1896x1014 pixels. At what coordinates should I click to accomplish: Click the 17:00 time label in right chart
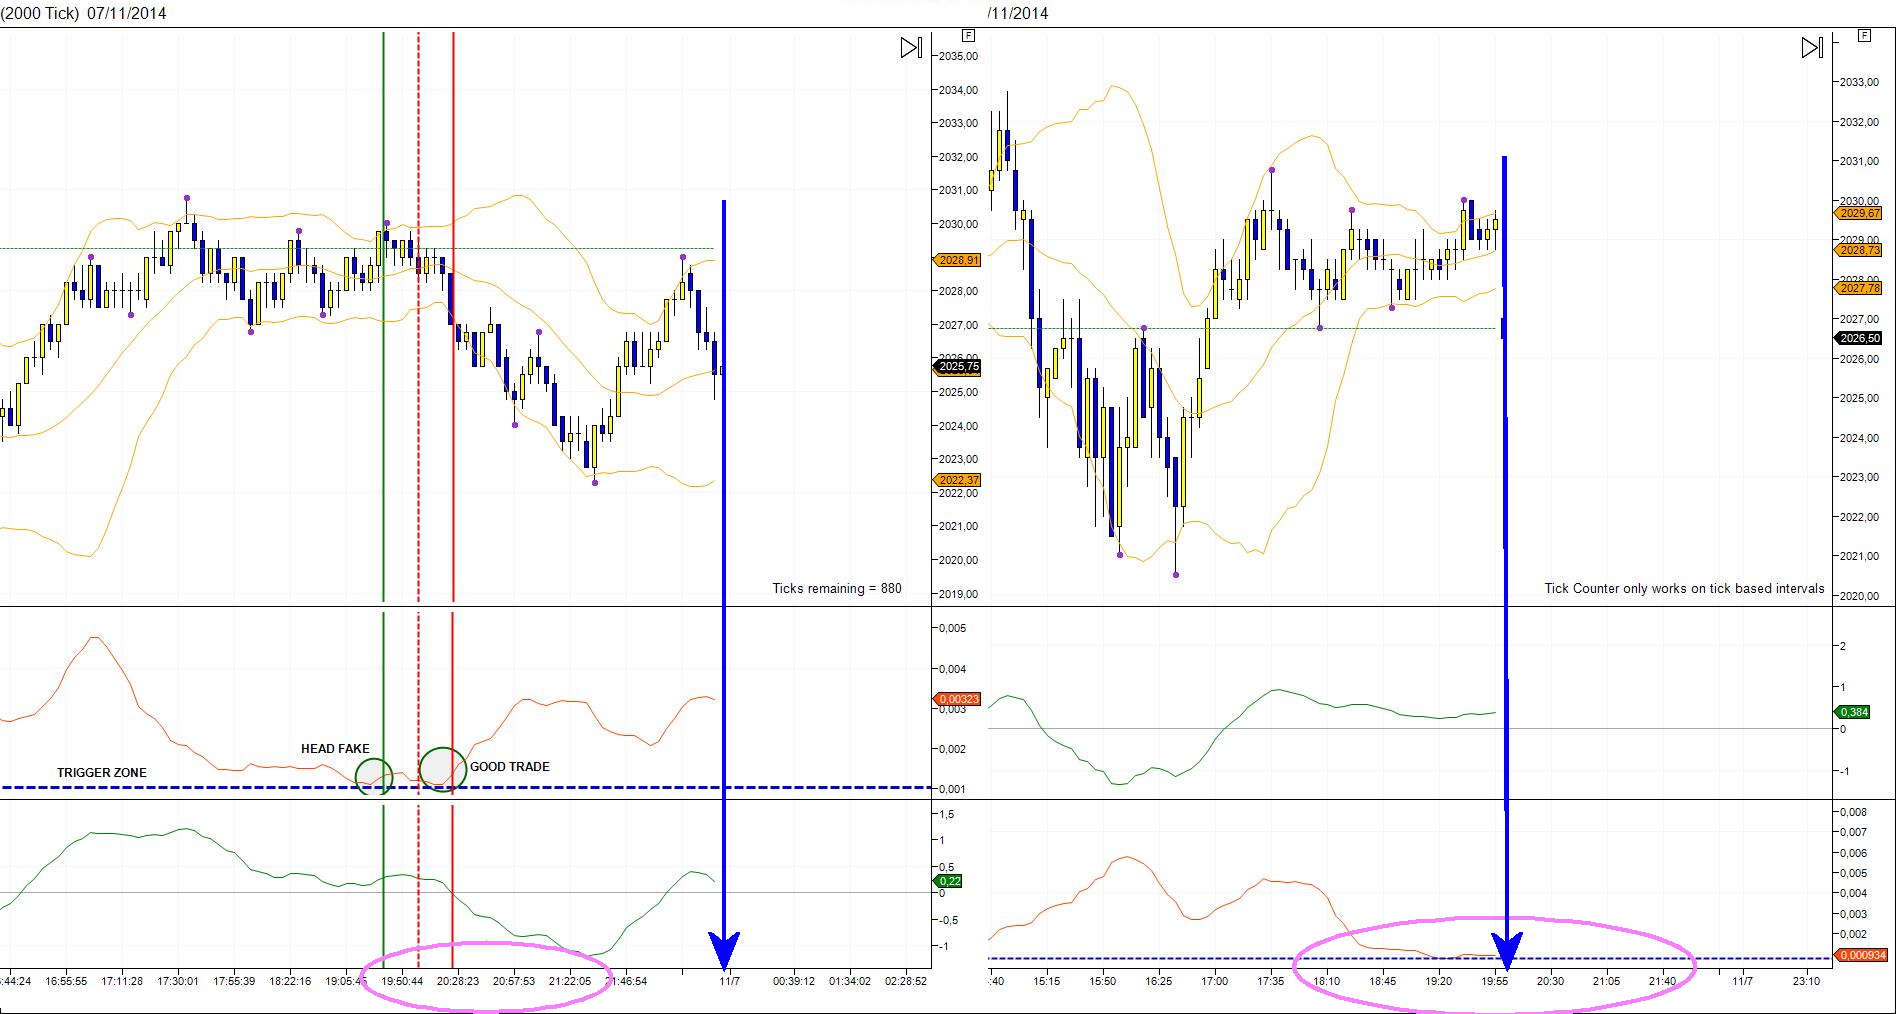click(x=1215, y=981)
